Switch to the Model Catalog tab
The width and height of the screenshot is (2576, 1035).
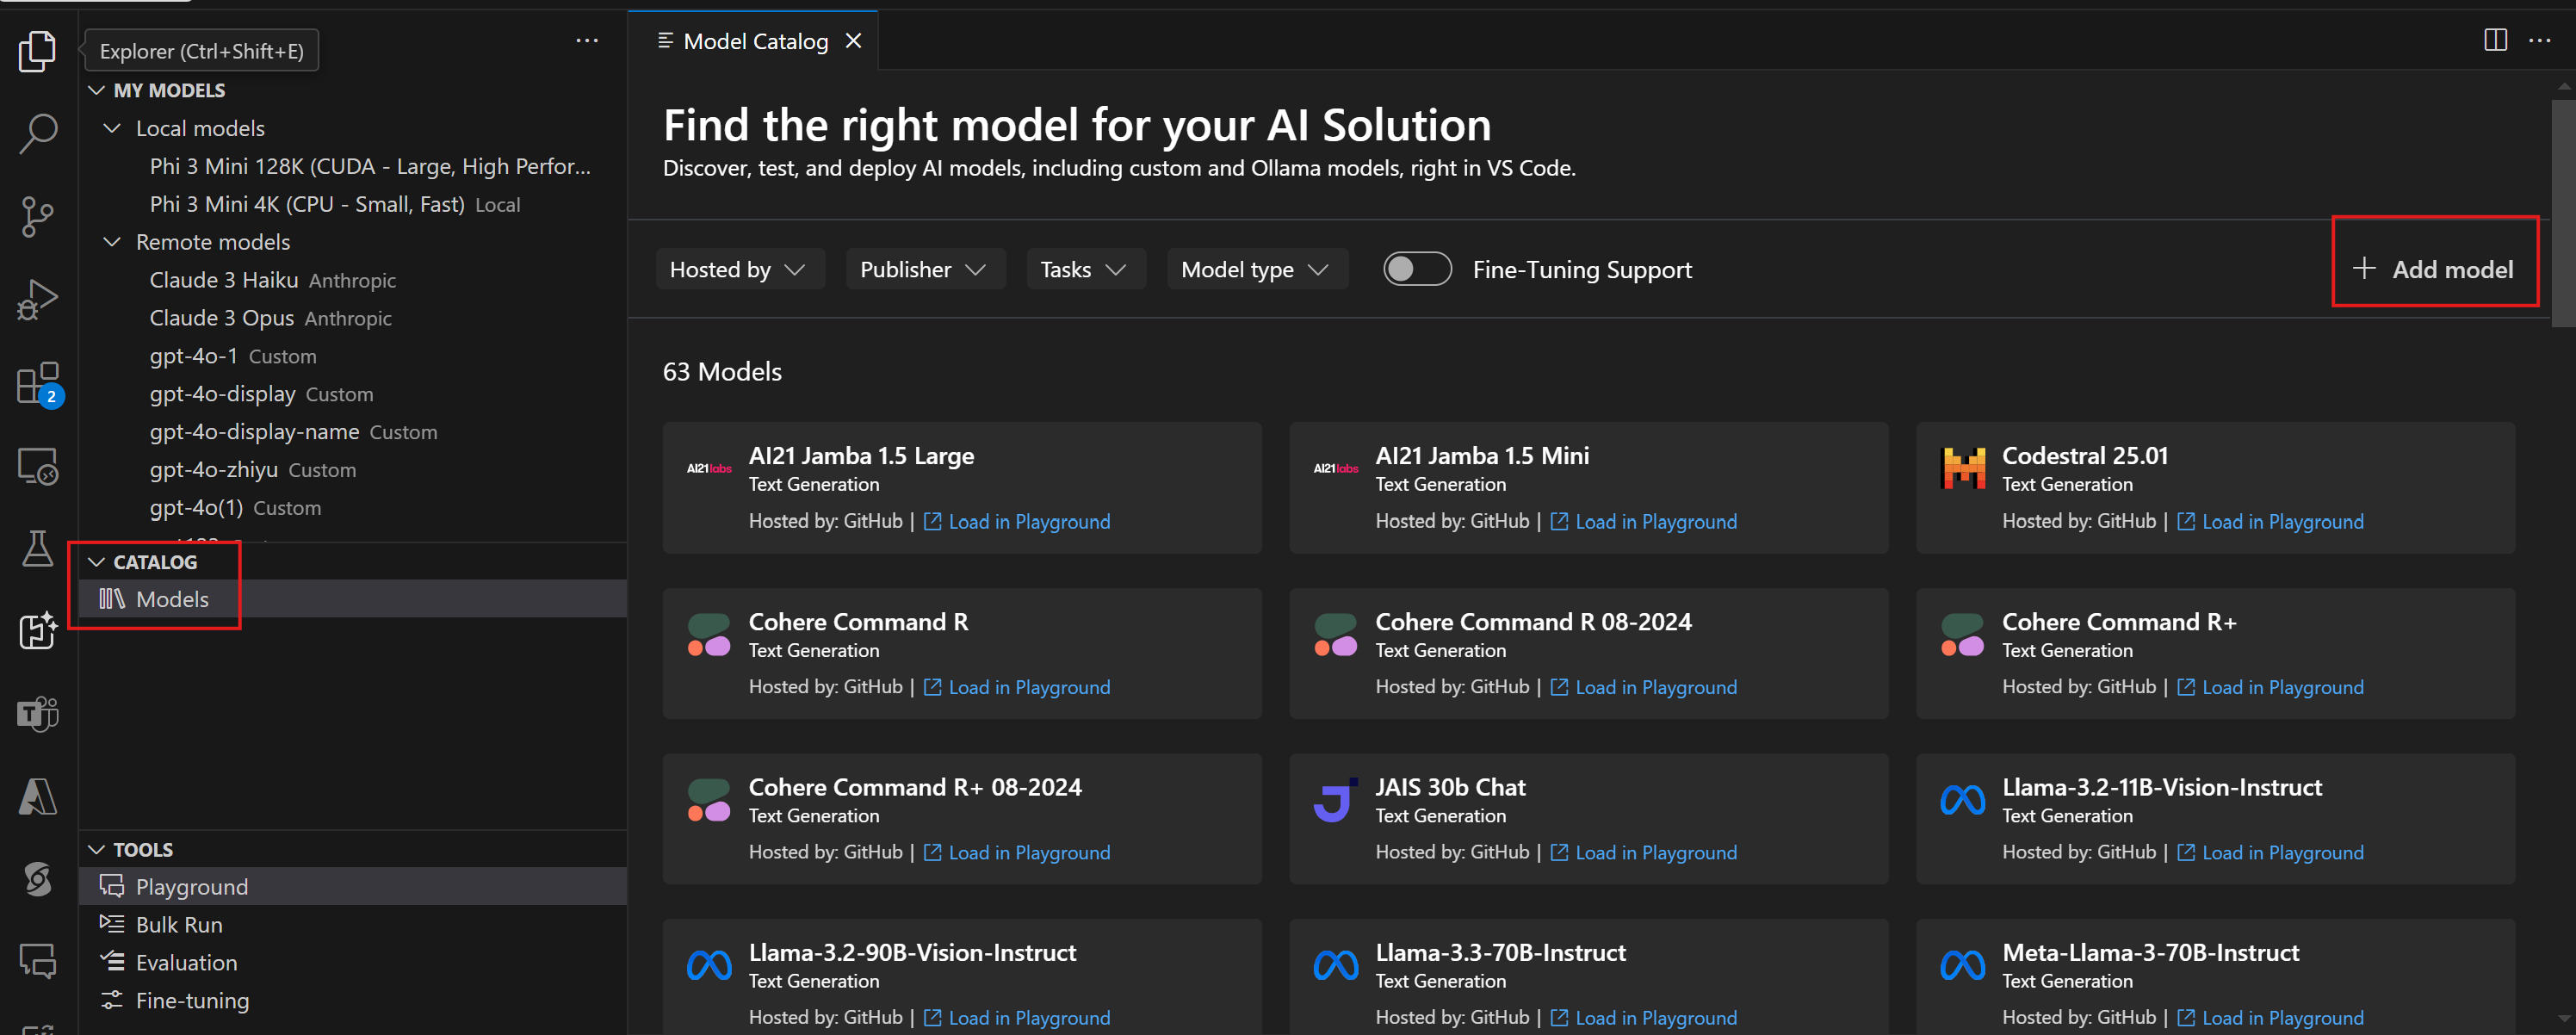click(755, 40)
